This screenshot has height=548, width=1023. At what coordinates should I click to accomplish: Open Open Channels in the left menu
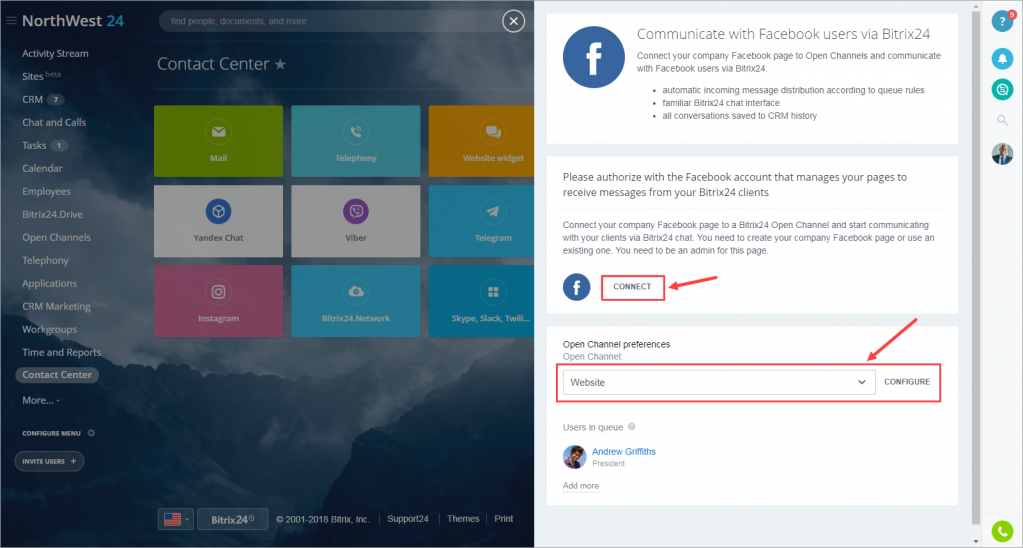[x=57, y=237]
